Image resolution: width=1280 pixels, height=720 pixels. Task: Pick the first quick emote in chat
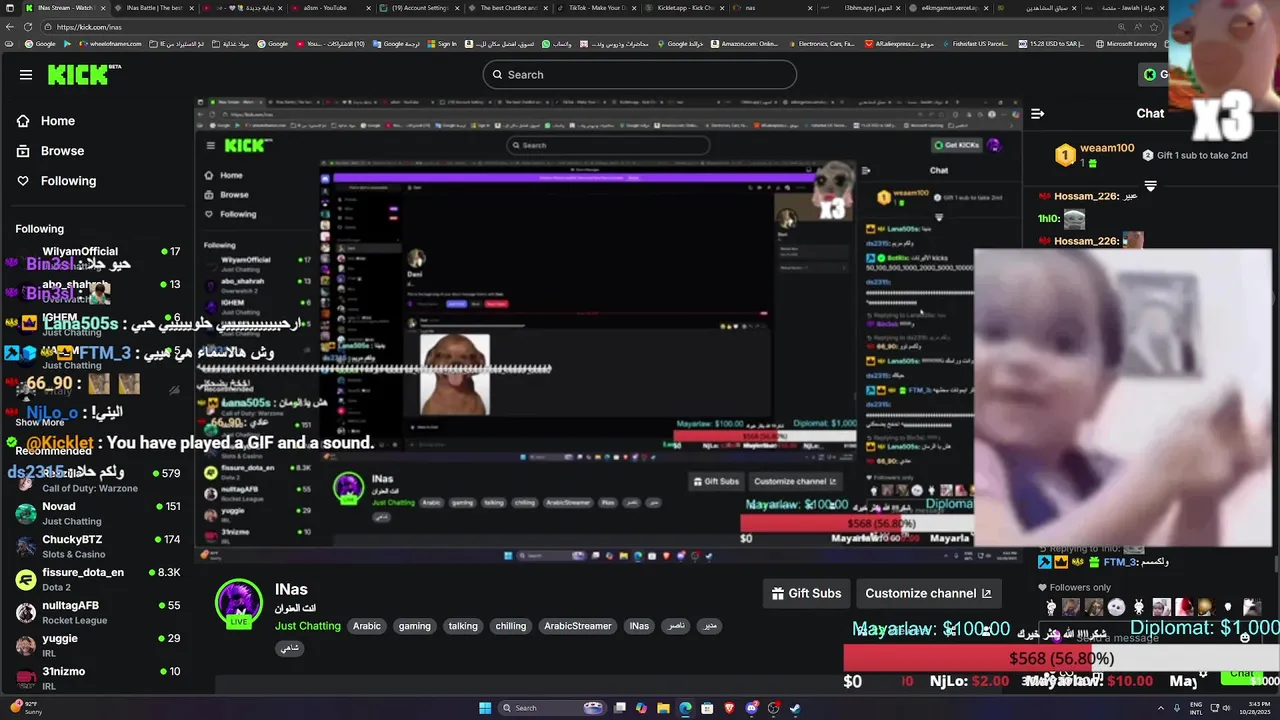point(1051,607)
